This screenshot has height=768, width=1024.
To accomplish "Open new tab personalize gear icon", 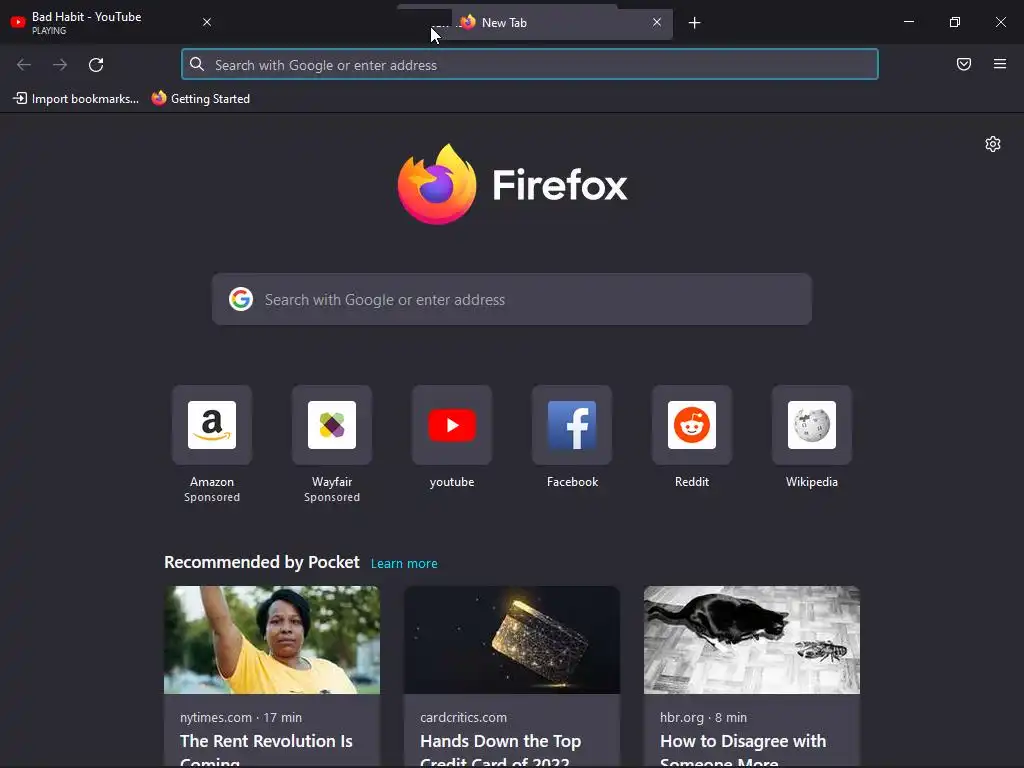I will [x=993, y=144].
